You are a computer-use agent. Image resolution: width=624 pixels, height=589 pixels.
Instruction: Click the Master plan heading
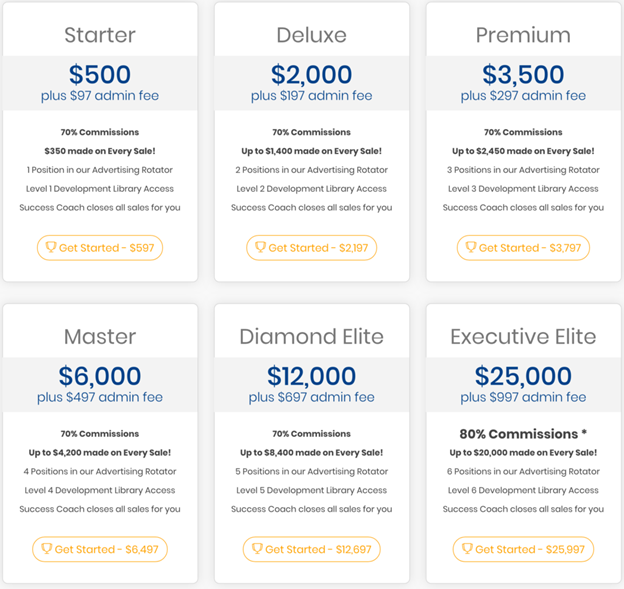click(100, 337)
